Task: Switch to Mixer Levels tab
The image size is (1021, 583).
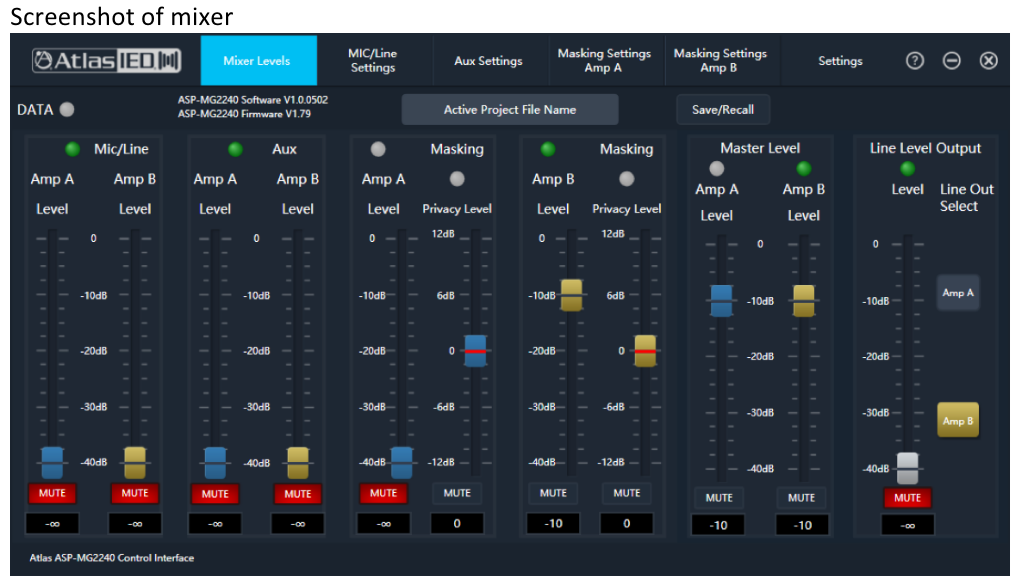Action: tap(259, 61)
